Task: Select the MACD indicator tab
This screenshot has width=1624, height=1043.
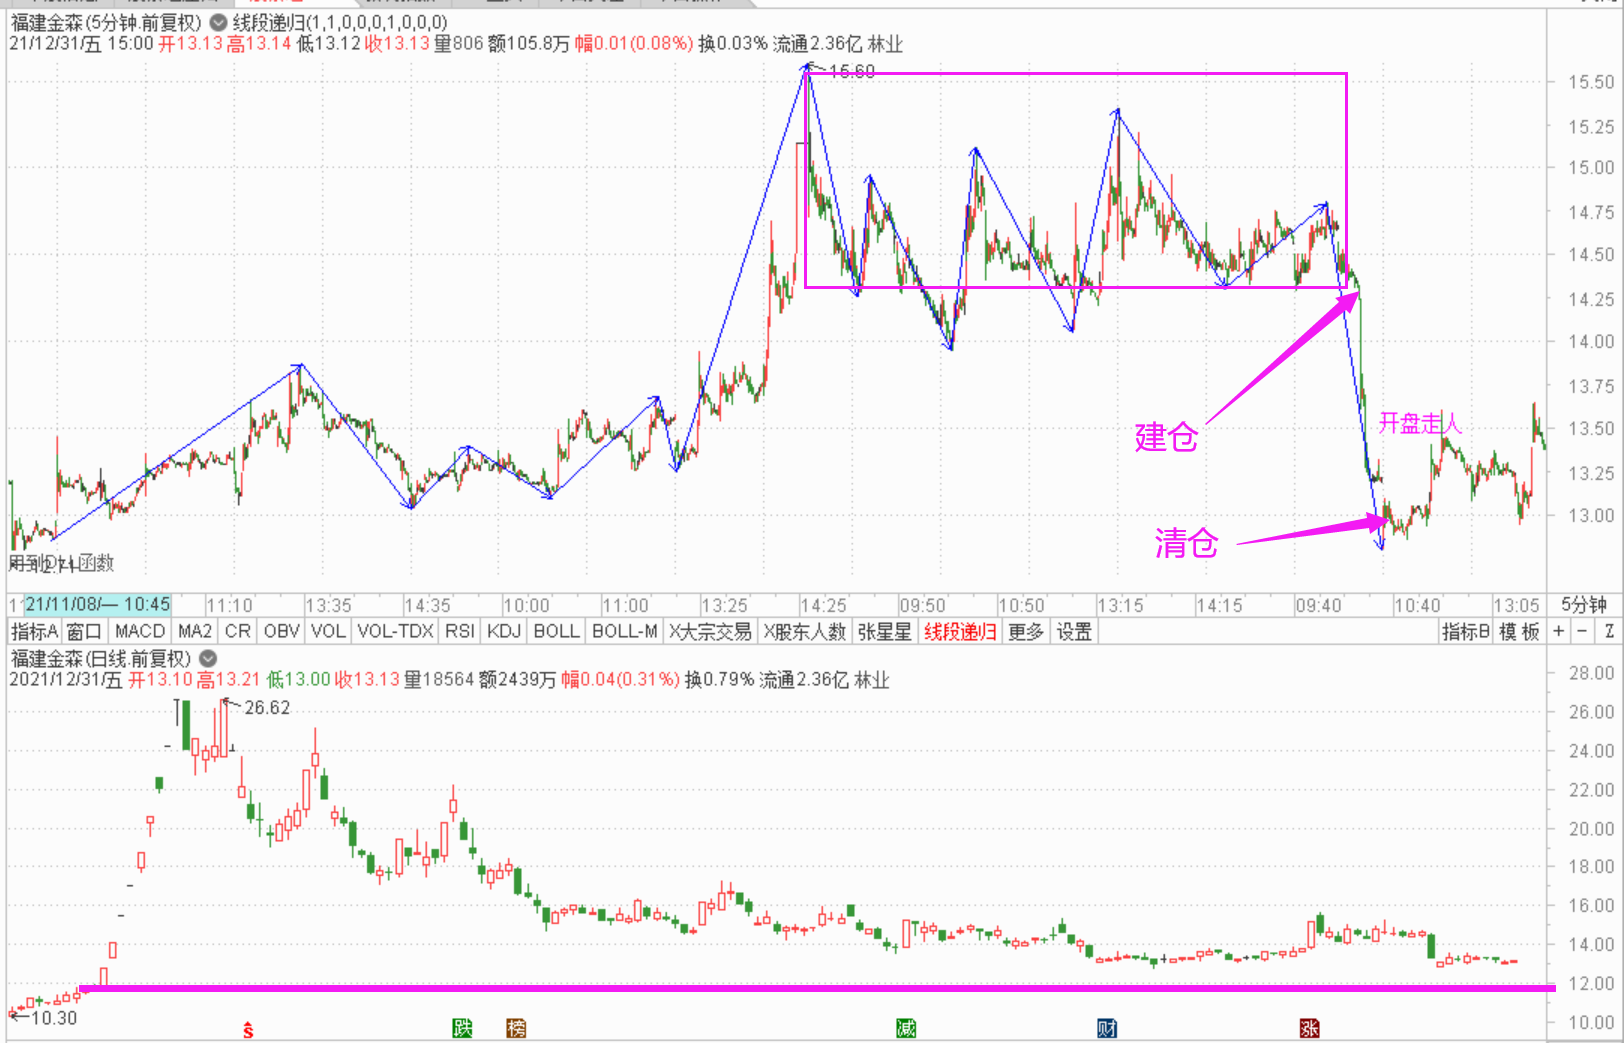Action: 139,631
